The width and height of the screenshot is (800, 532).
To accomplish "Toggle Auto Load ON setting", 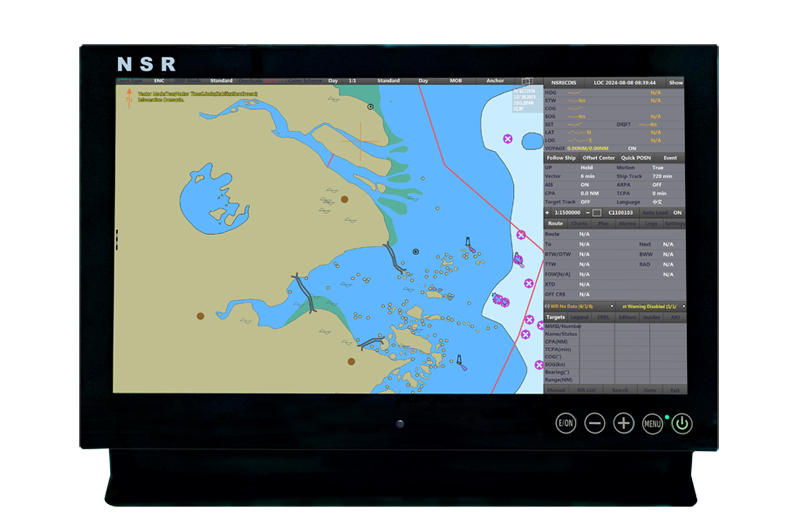I will [677, 213].
